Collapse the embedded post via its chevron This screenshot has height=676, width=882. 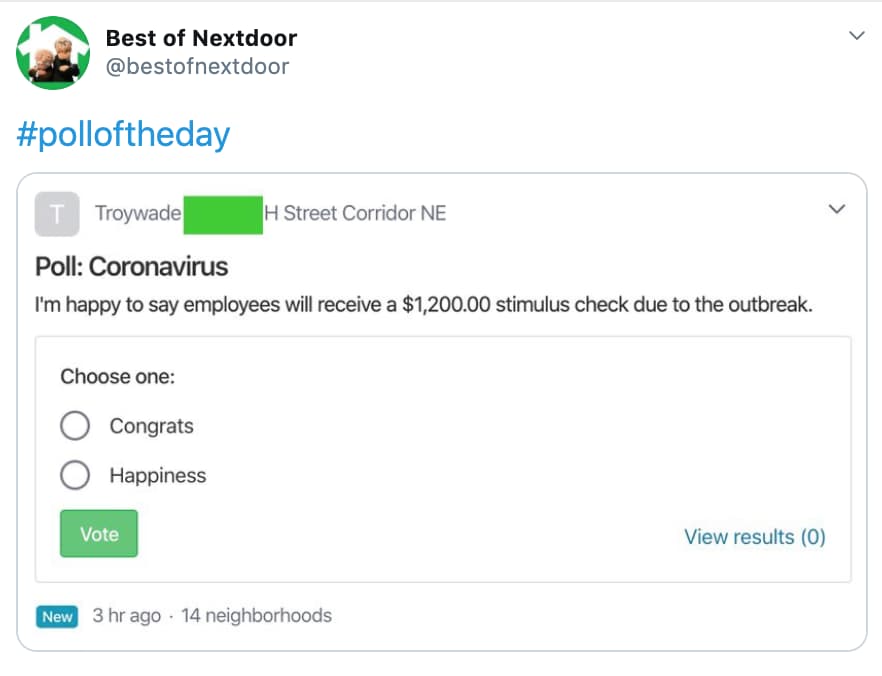click(836, 209)
